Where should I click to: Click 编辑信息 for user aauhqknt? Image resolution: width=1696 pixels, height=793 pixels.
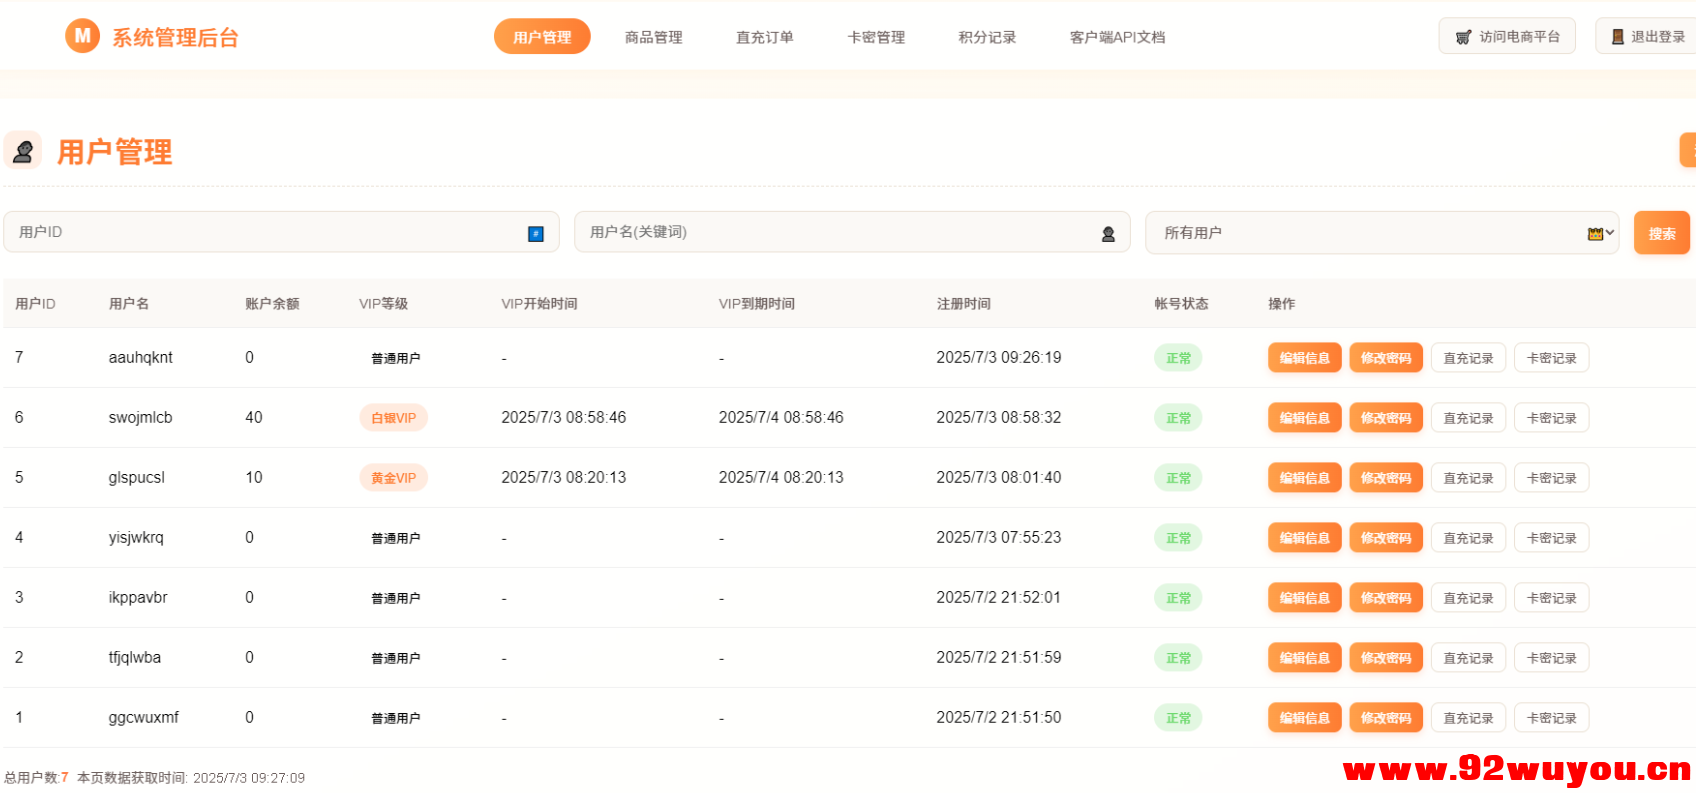click(1304, 358)
